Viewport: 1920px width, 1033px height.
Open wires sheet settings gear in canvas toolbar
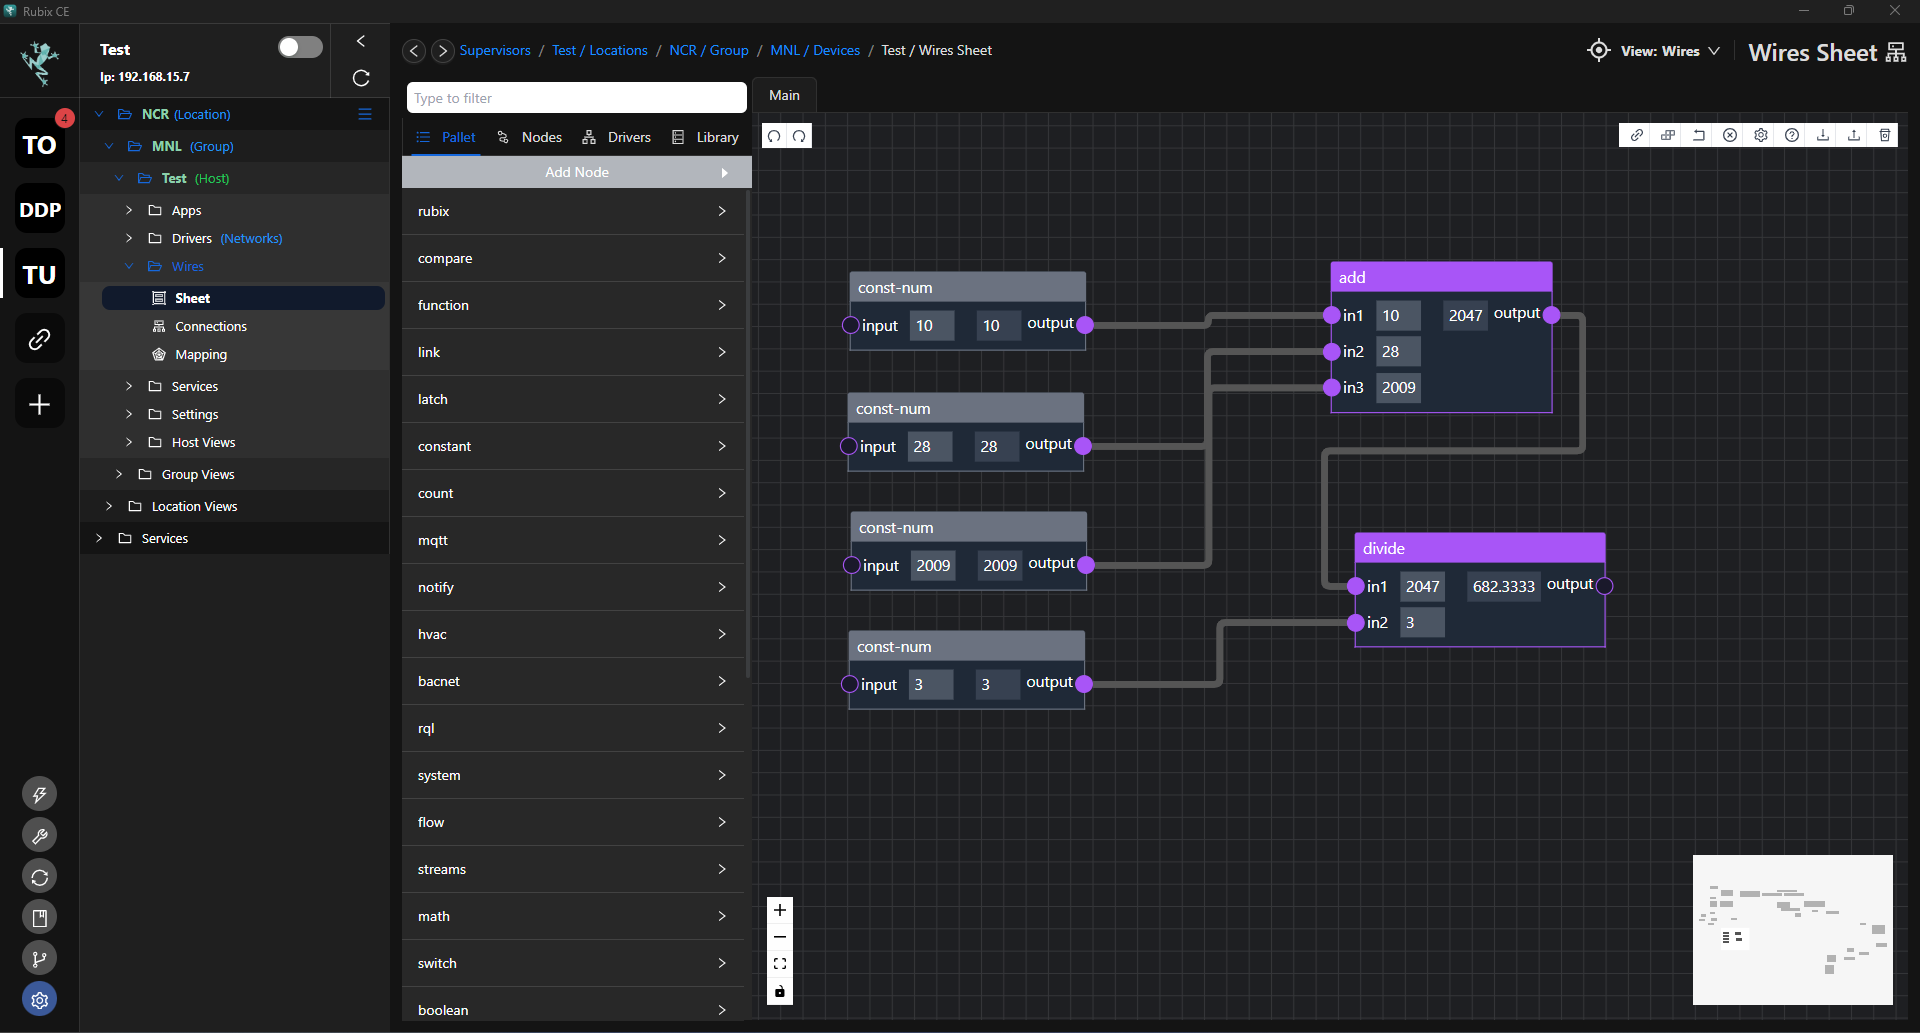[x=1760, y=135]
